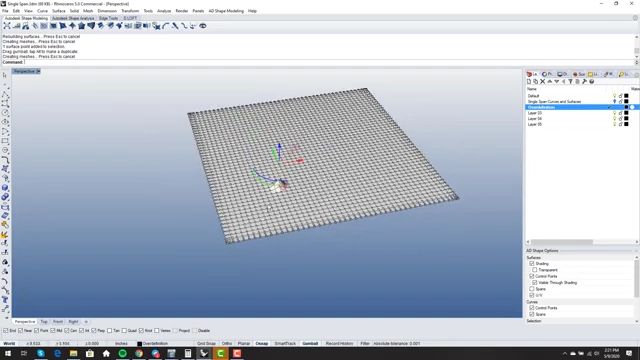Click the left-triangle move-to-parent icon in Layers panel
The width and height of the screenshot is (640, 360).
(x=563, y=82)
